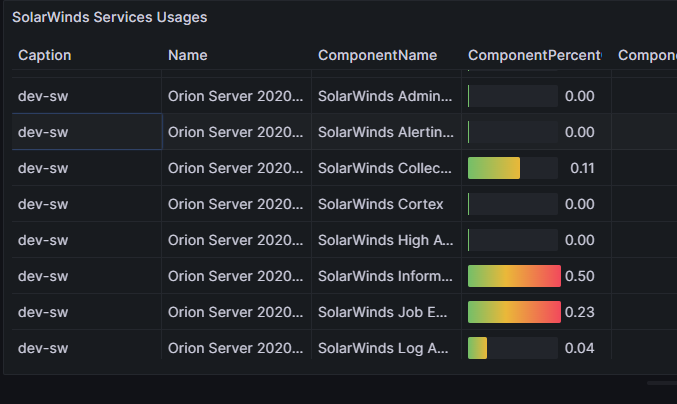Select dev-sw cell in SolarWinds Collector row
This screenshot has height=404, width=677.
pos(87,168)
